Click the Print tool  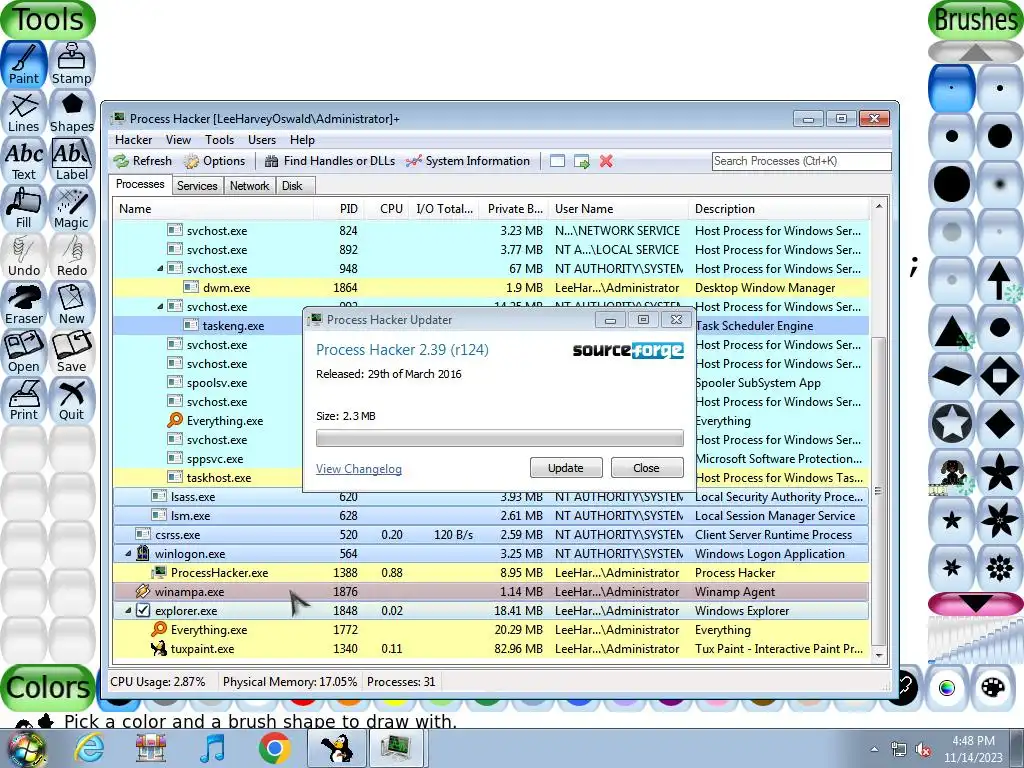click(x=24, y=400)
